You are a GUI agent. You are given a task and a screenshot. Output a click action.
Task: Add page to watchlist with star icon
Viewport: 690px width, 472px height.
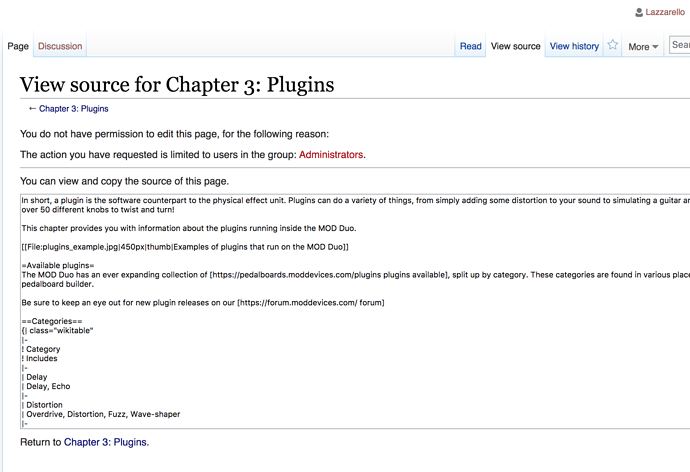coord(613,45)
